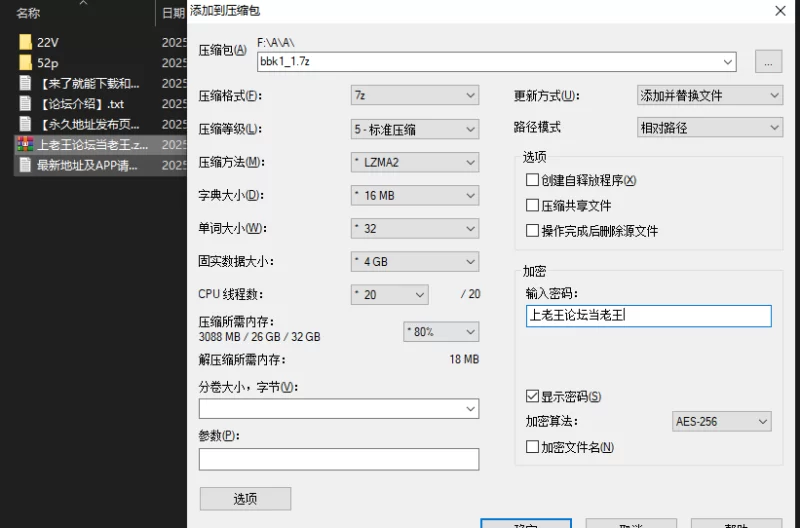Click the 52p folder icon
Screen dimensions: 800x528
(25, 63)
